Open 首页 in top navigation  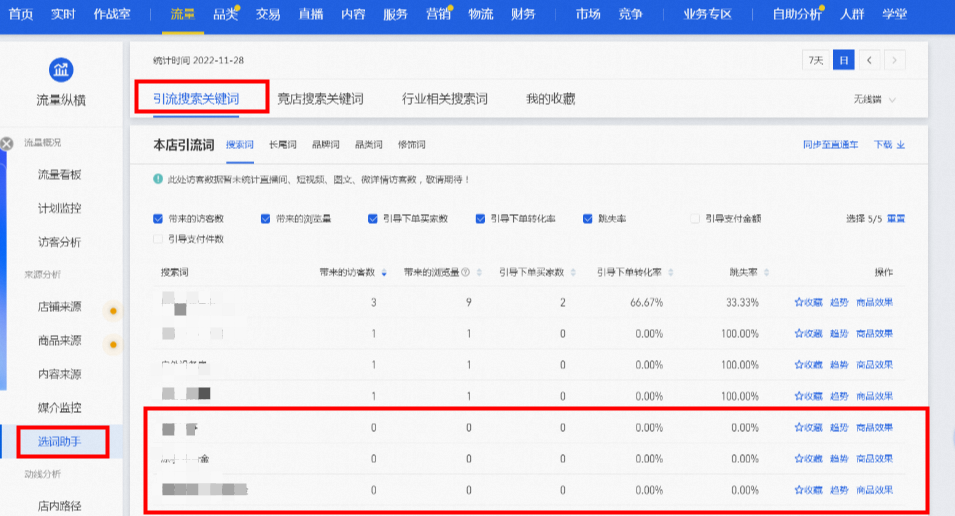21,14
